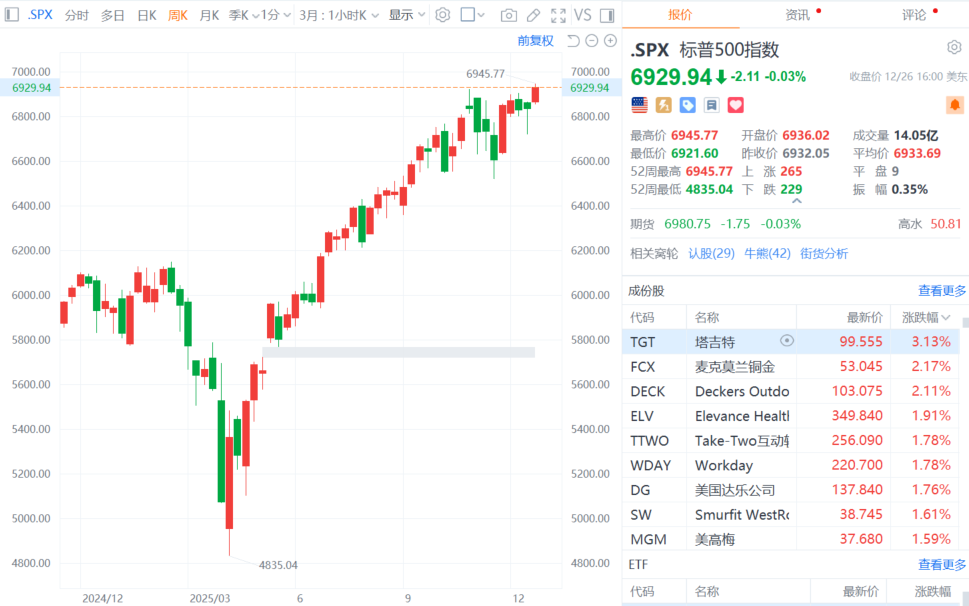Screen dimensions: 969x606
Task: Toggle the right sidebar panel icon
Action: pyautogui.click(x=609, y=15)
